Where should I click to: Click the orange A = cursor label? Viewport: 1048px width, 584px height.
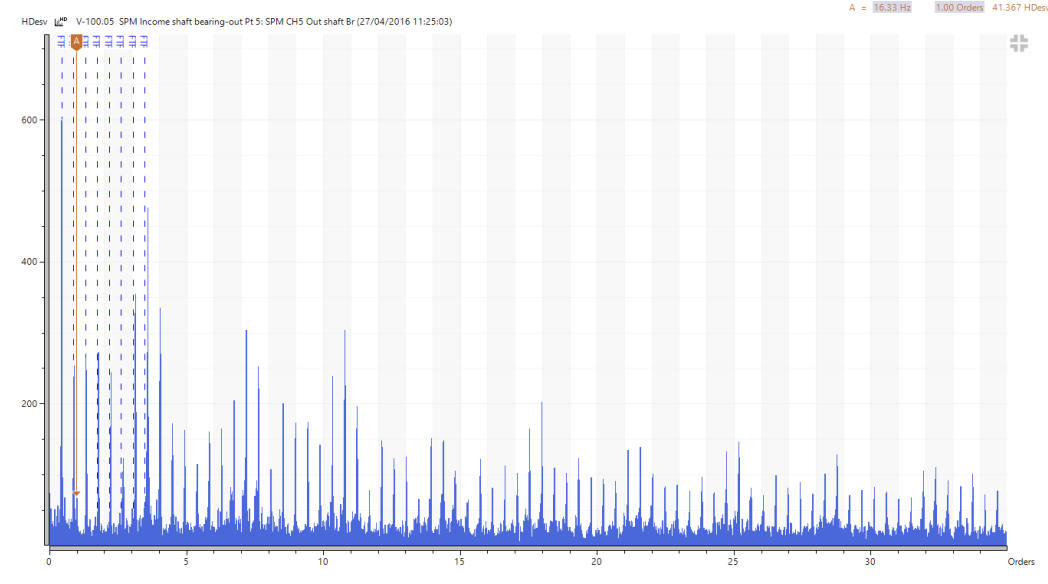coord(855,8)
